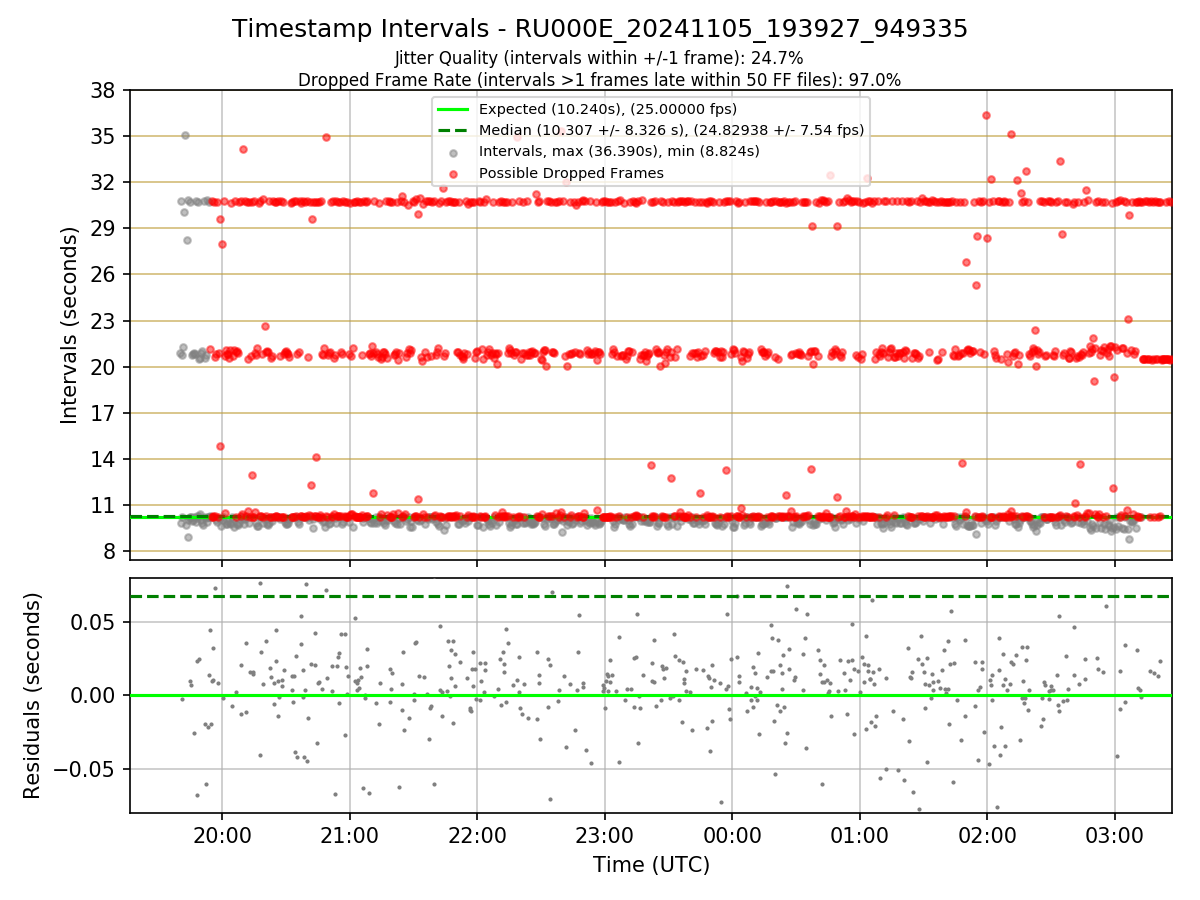Click the x-axis tick label "20:00"

click(x=222, y=835)
